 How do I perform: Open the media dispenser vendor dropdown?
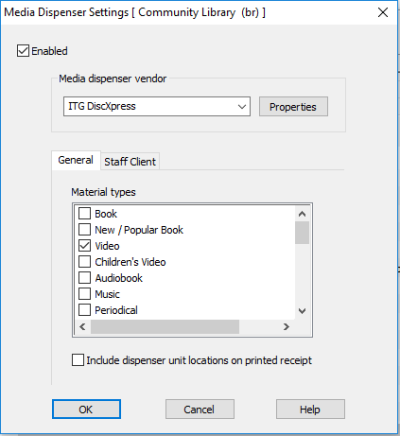[157, 107]
